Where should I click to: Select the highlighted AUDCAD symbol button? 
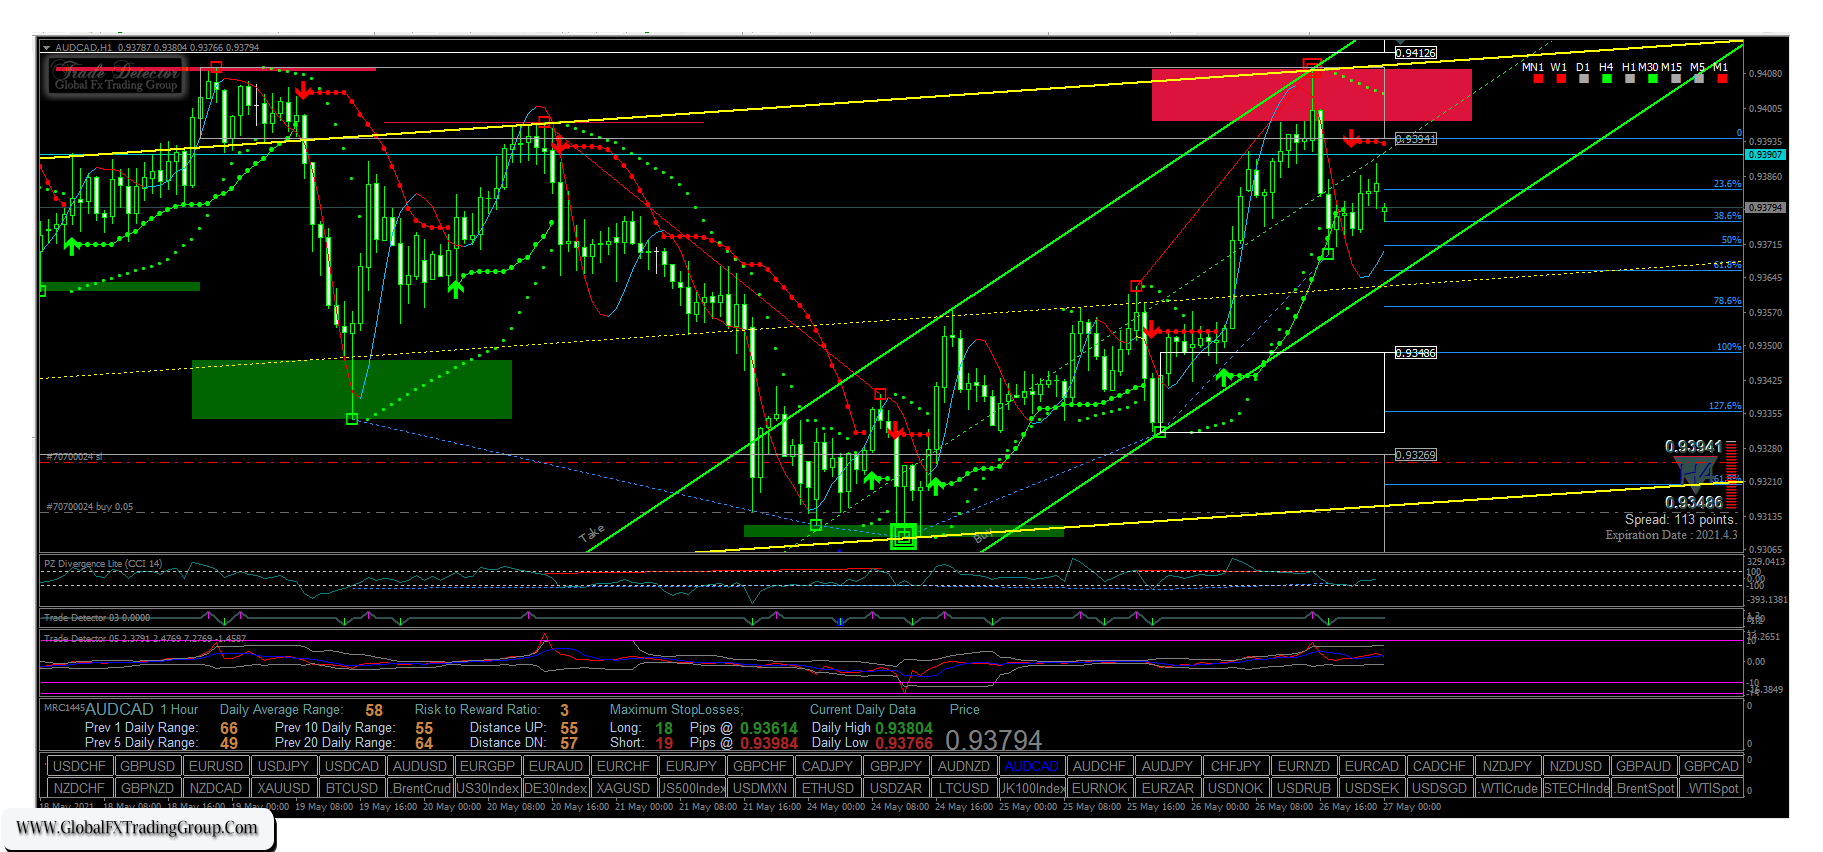(1031, 766)
